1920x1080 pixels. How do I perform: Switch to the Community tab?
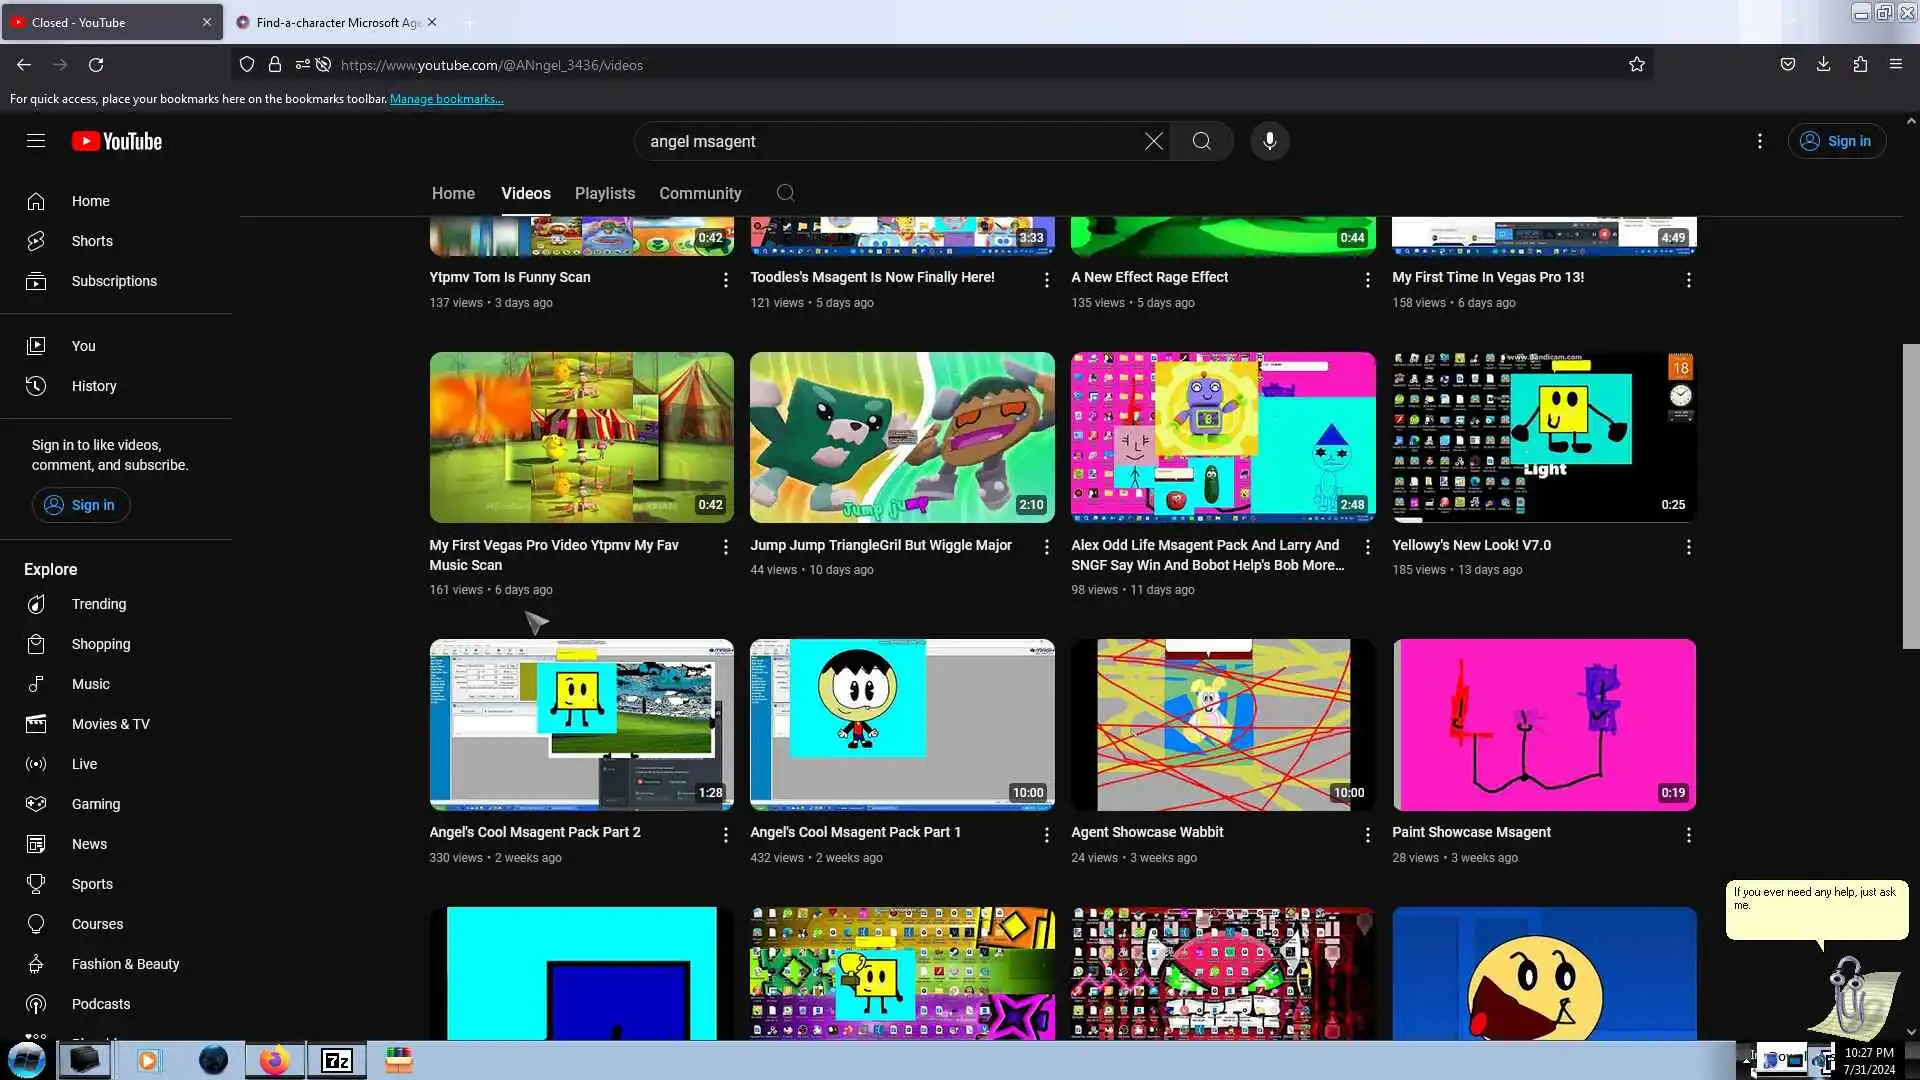(699, 193)
